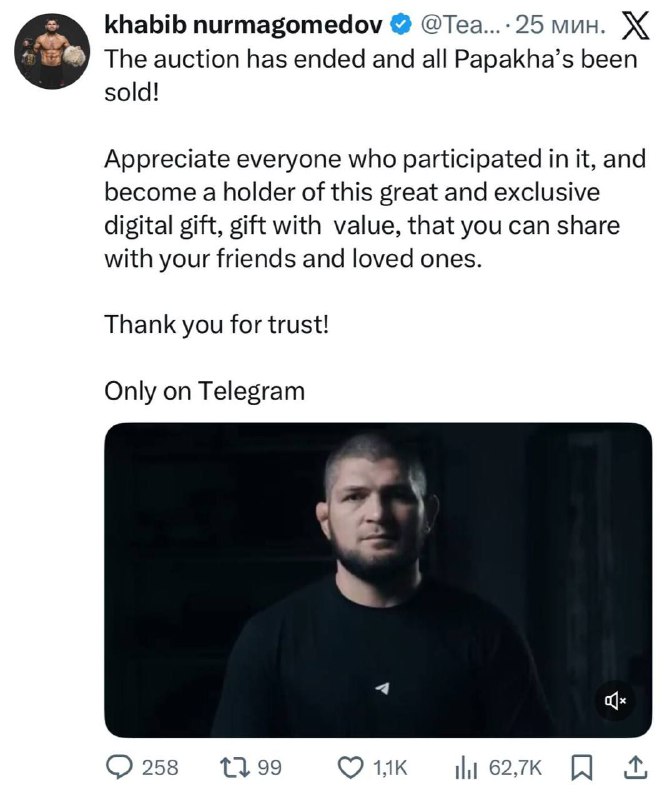
Task: Click the 258 replies count
Action: 160,767
